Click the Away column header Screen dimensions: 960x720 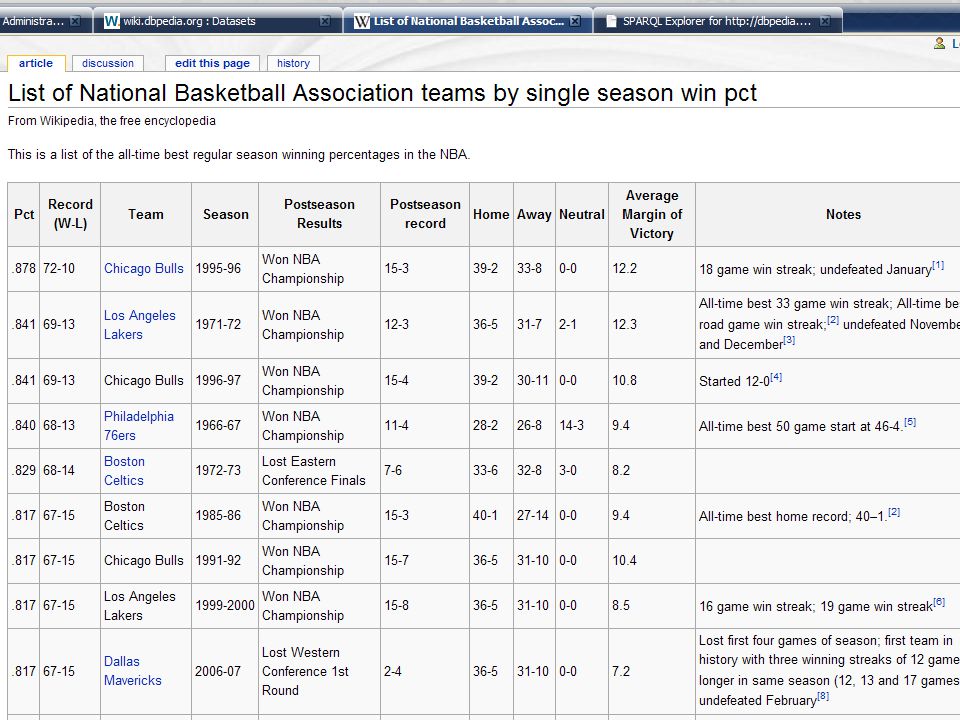point(534,214)
